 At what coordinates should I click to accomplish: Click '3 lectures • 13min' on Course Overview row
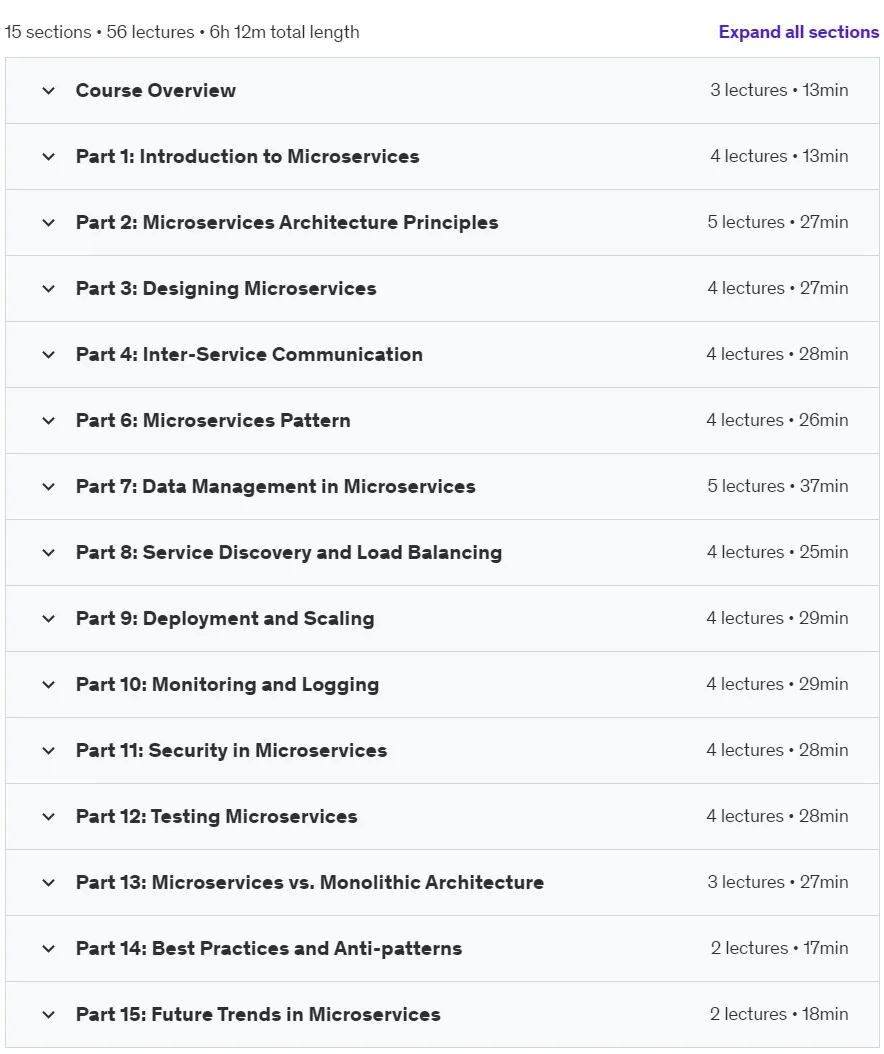779,90
